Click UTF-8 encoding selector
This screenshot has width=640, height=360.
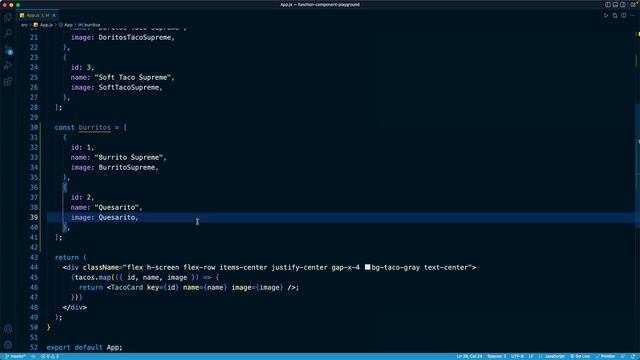tap(517, 356)
